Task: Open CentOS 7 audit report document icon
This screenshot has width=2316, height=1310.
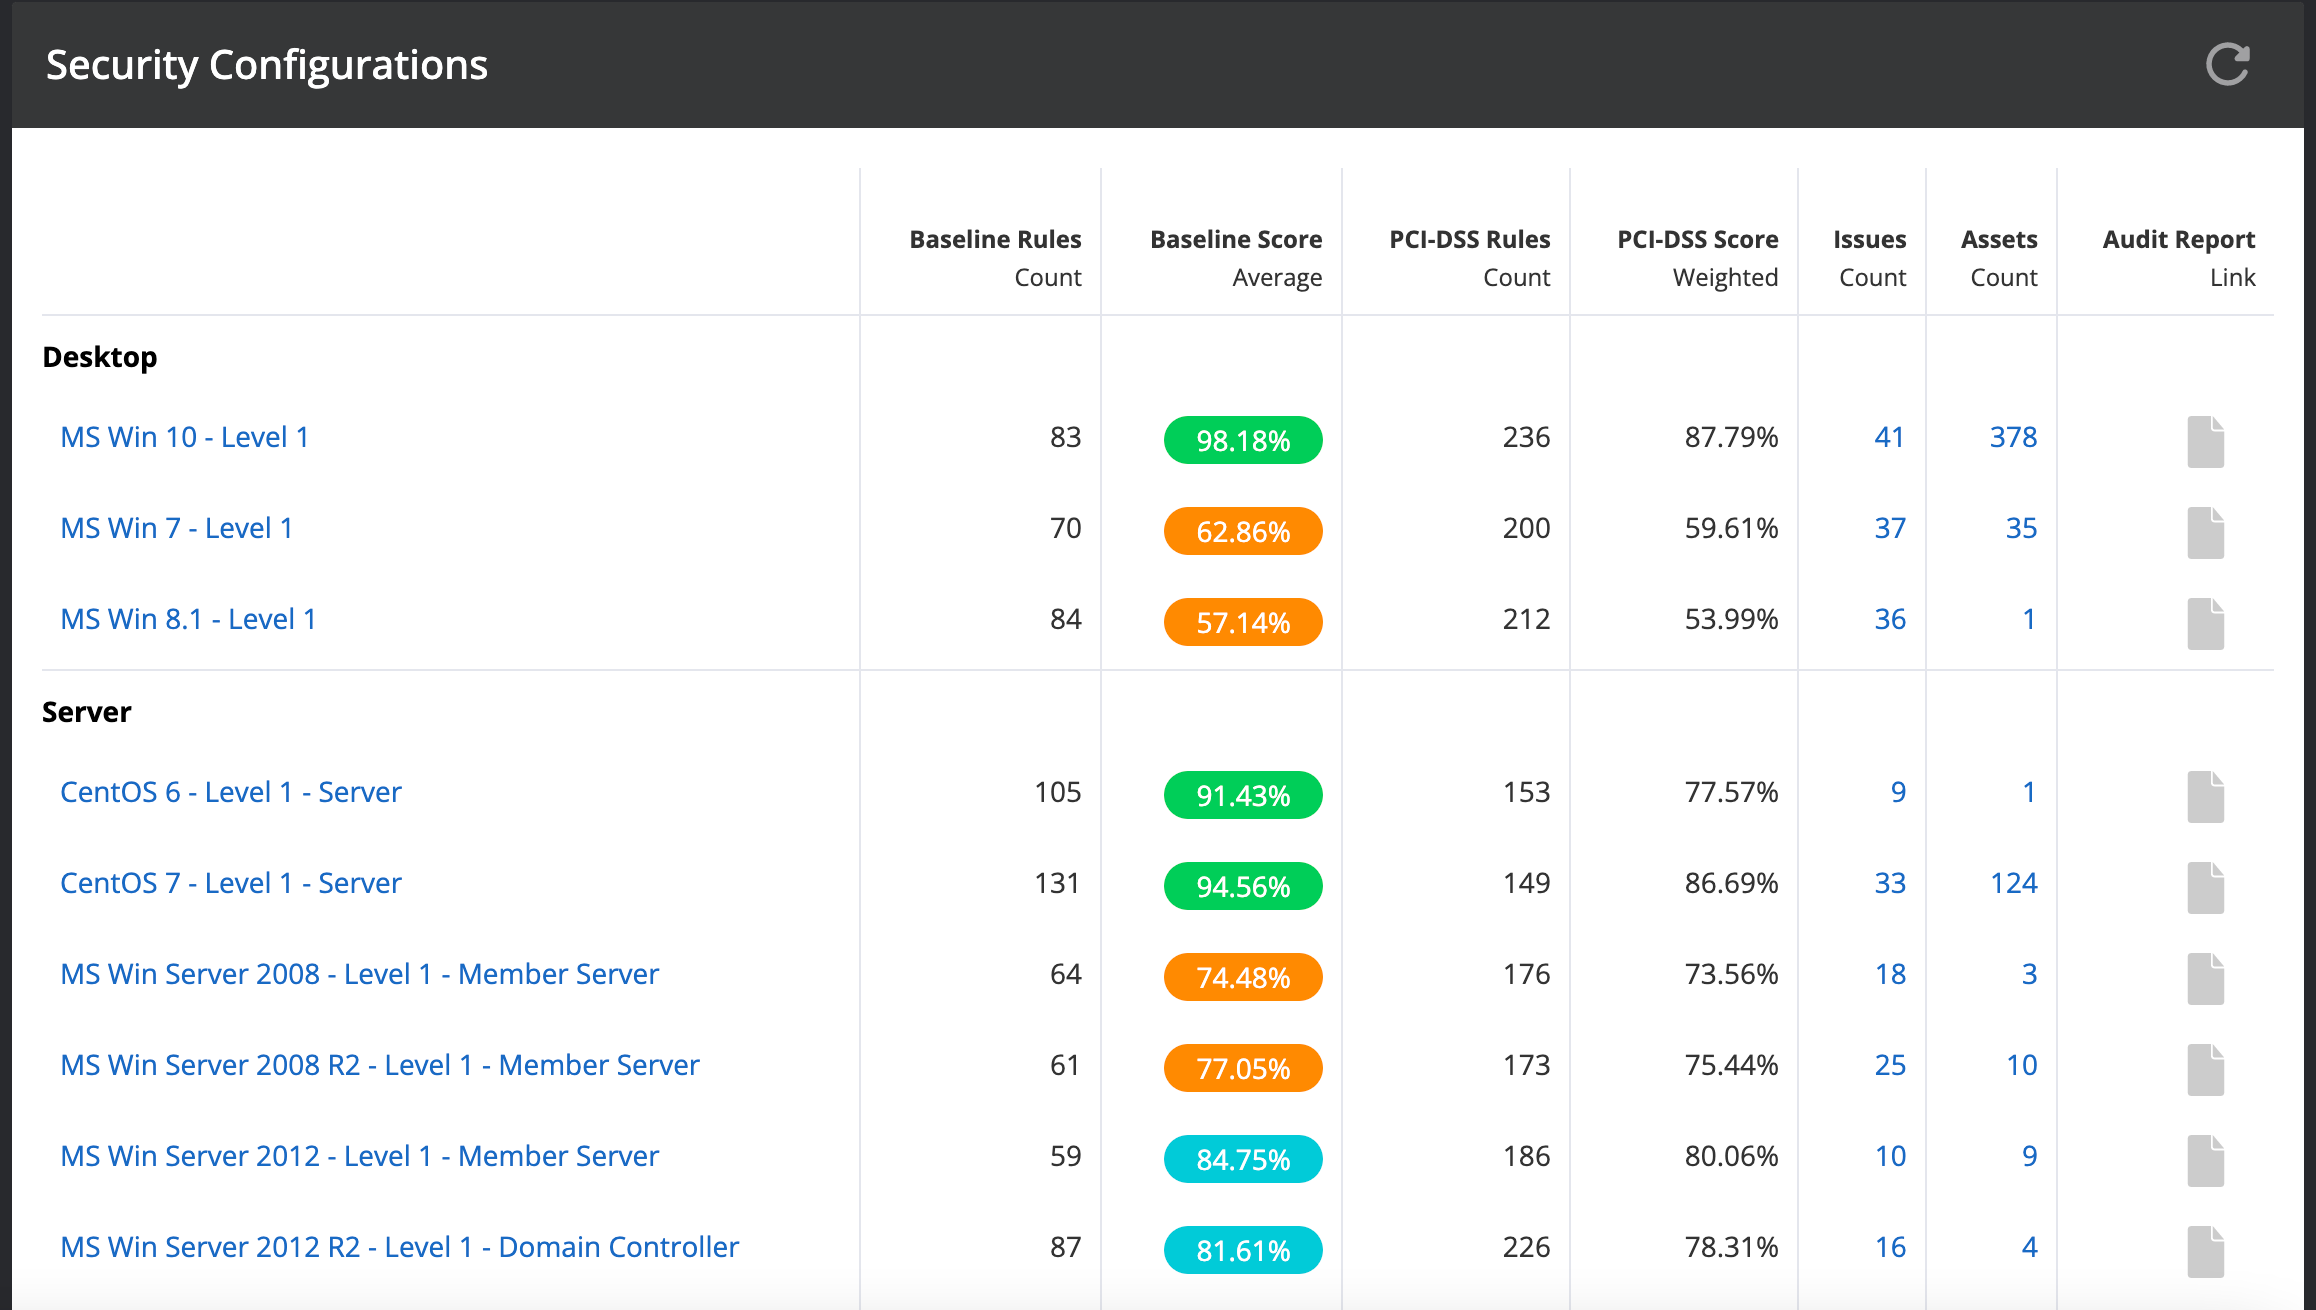Action: tap(2205, 887)
